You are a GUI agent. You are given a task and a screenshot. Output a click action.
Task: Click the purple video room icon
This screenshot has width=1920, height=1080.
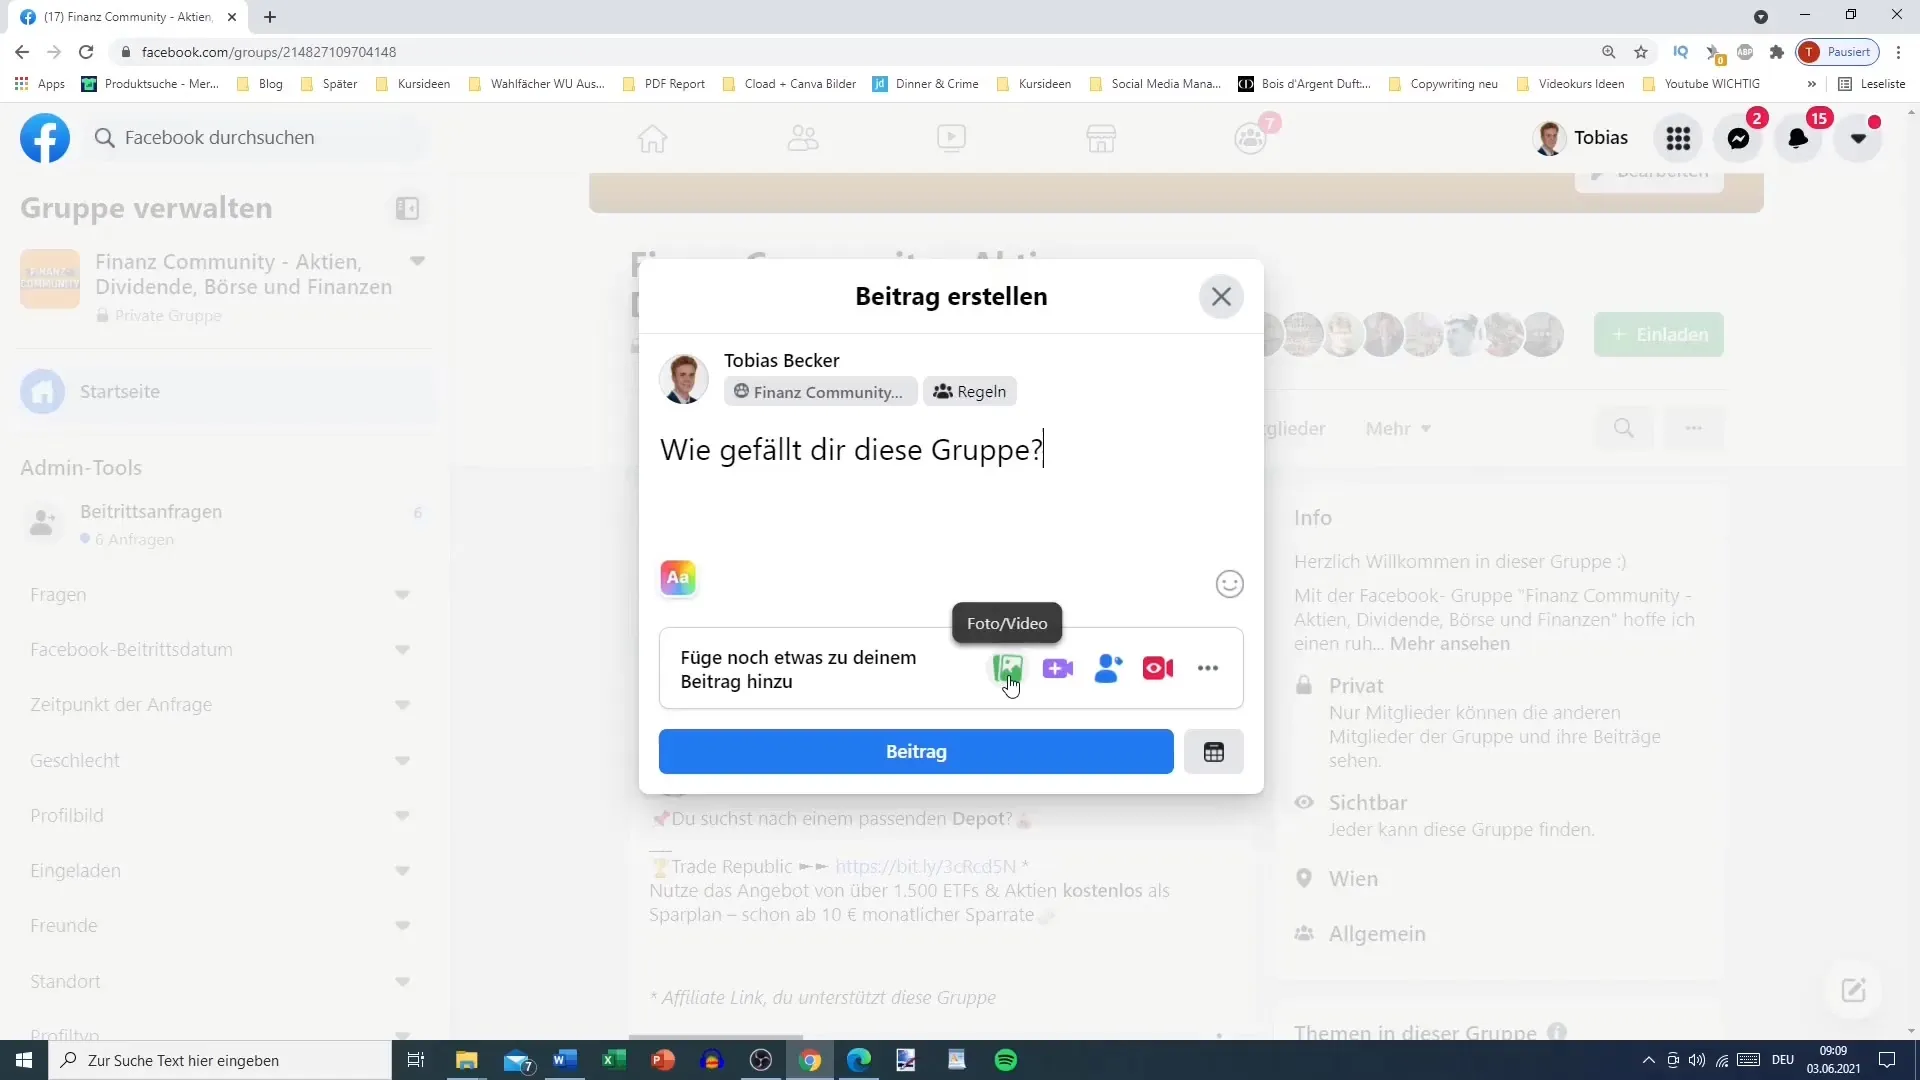point(1057,668)
